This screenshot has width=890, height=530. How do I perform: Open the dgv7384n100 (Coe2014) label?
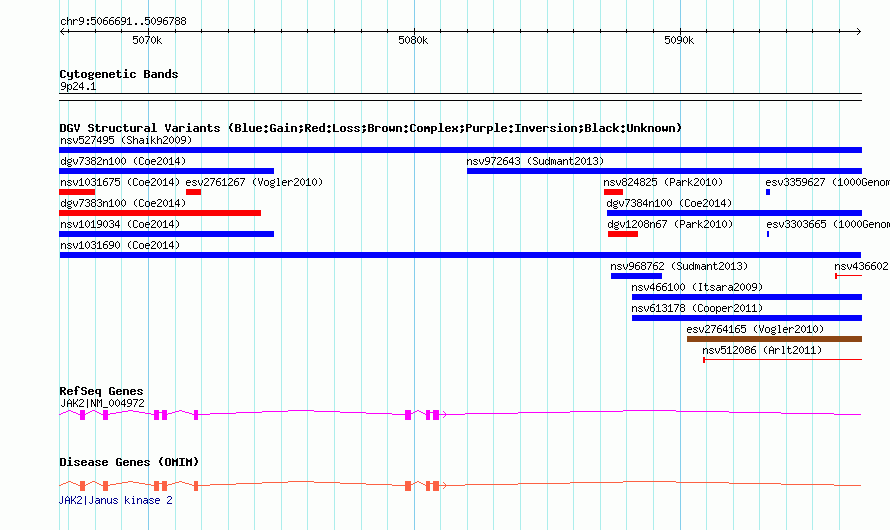pos(669,203)
